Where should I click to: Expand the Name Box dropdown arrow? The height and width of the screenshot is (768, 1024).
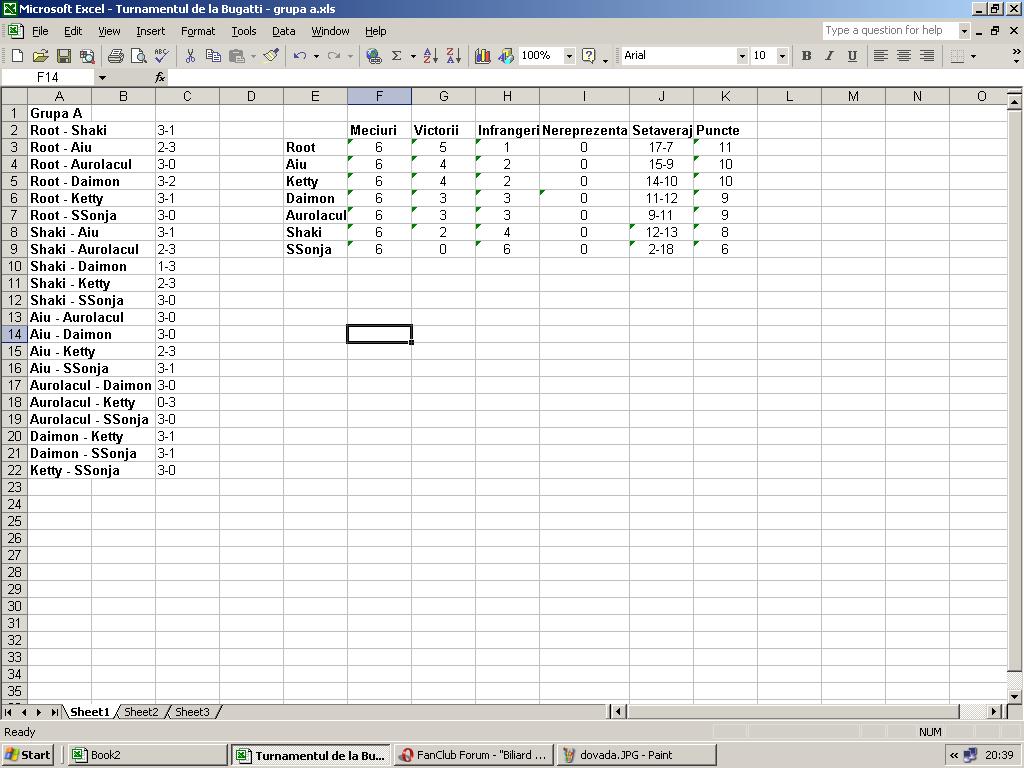103,78
